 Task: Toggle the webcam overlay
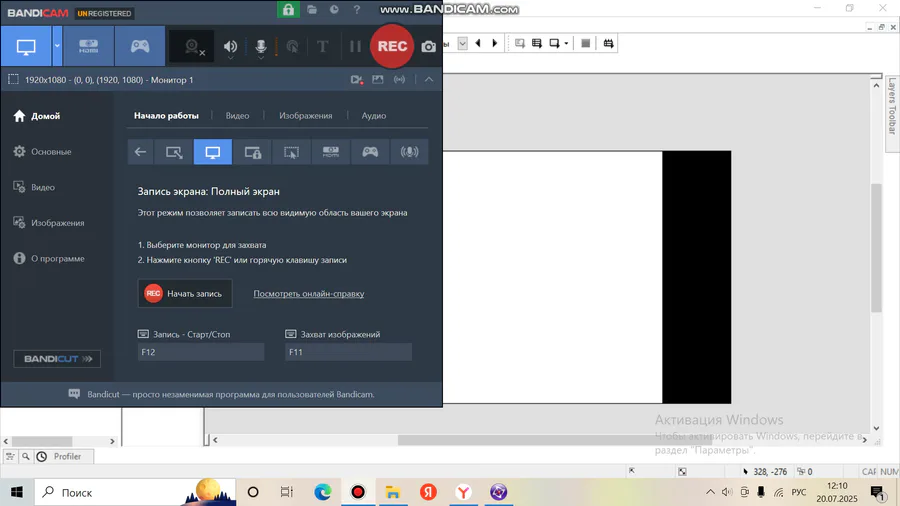pyautogui.click(x=193, y=47)
